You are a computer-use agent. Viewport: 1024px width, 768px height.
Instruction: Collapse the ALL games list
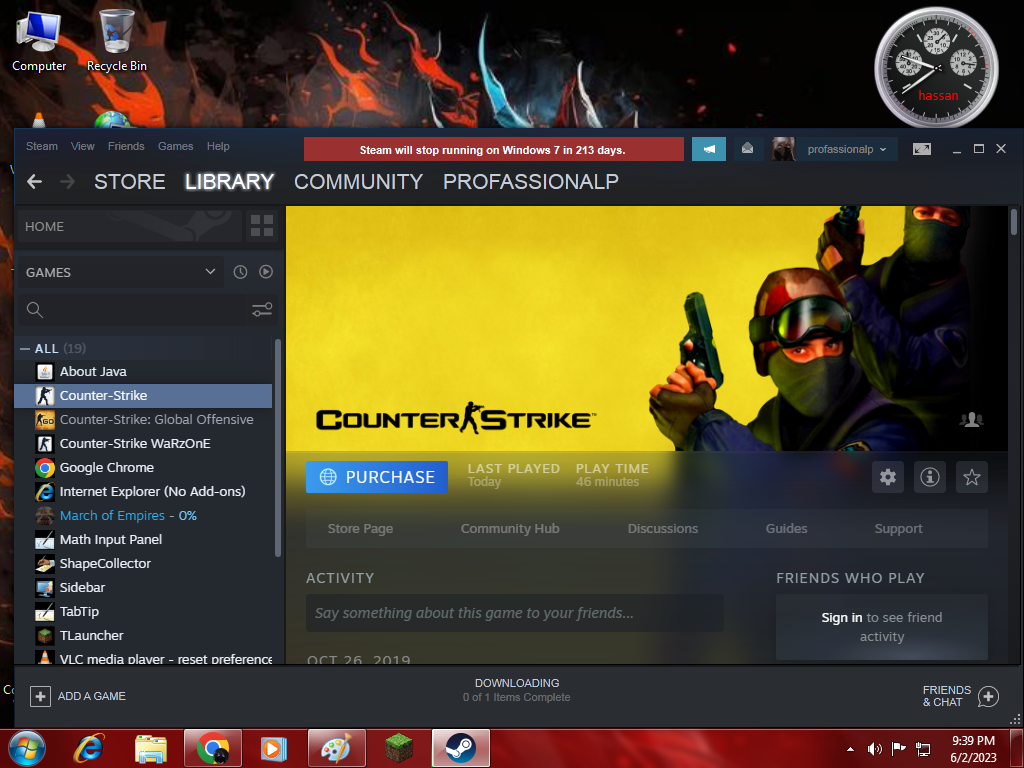click(25, 348)
